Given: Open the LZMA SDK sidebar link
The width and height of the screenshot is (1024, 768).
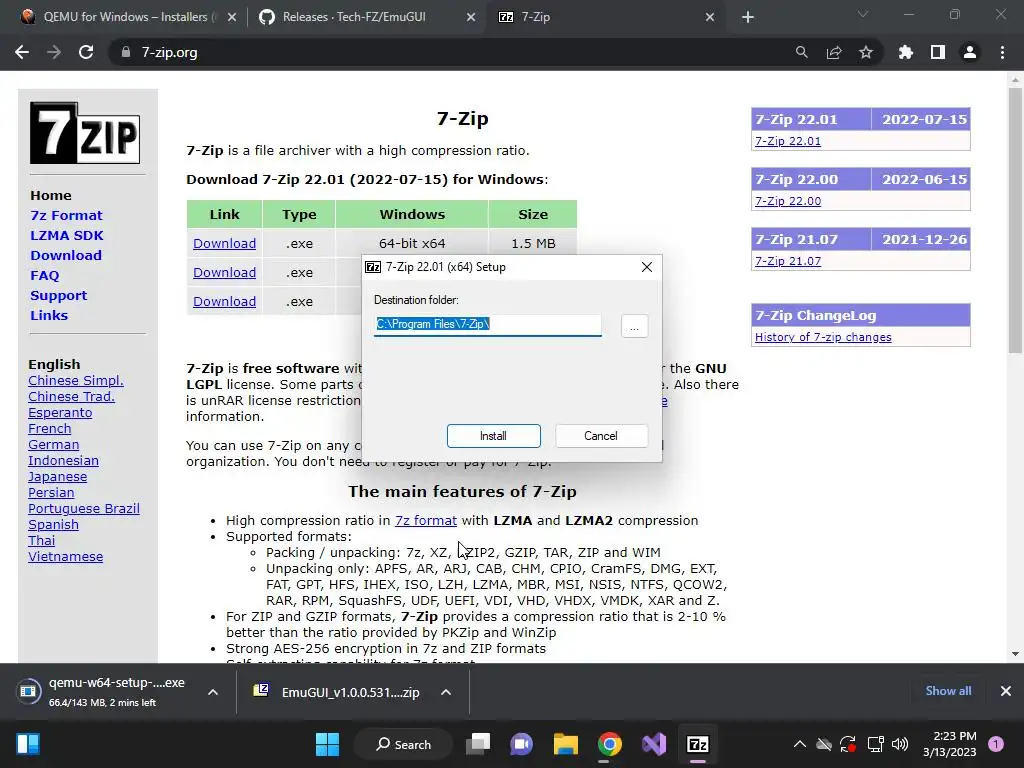Looking at the screenshot, I should click(x=67, y=235).
